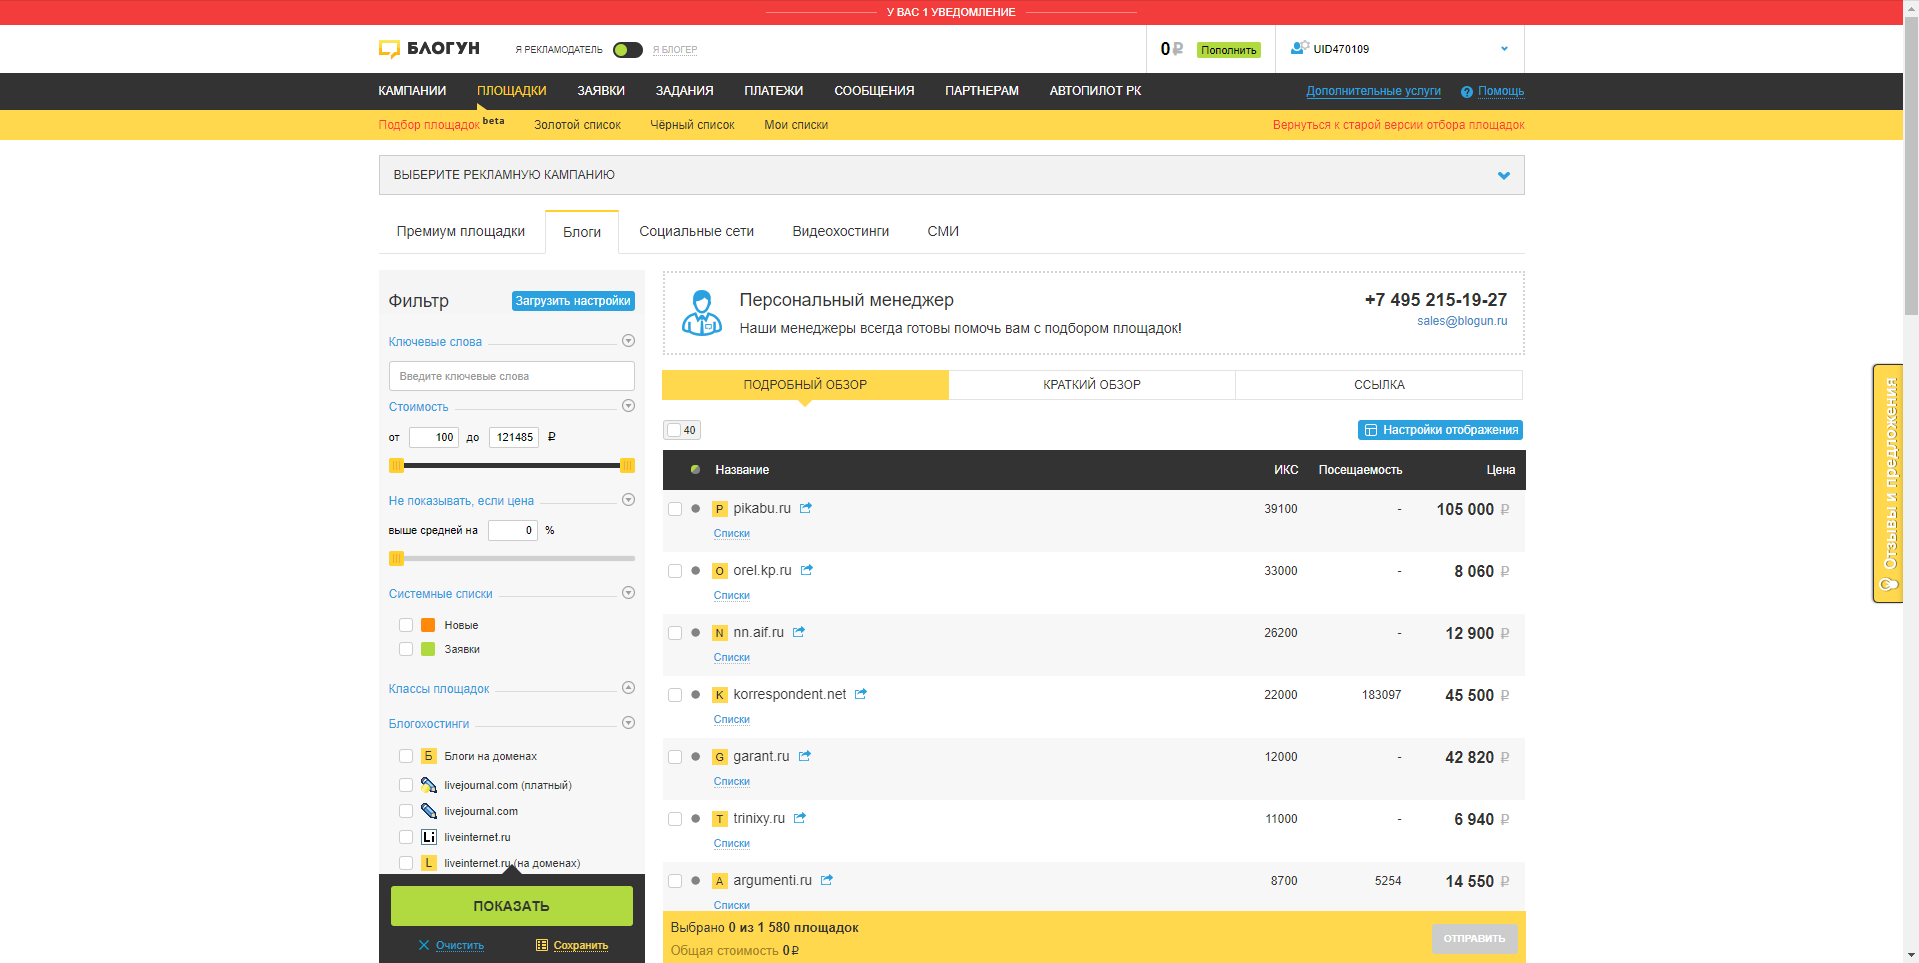Image resolution: width=1919 pixels, height=963 pixels.
Task: Click the G letter icon of garant.ru
Action: pos(719,757)
